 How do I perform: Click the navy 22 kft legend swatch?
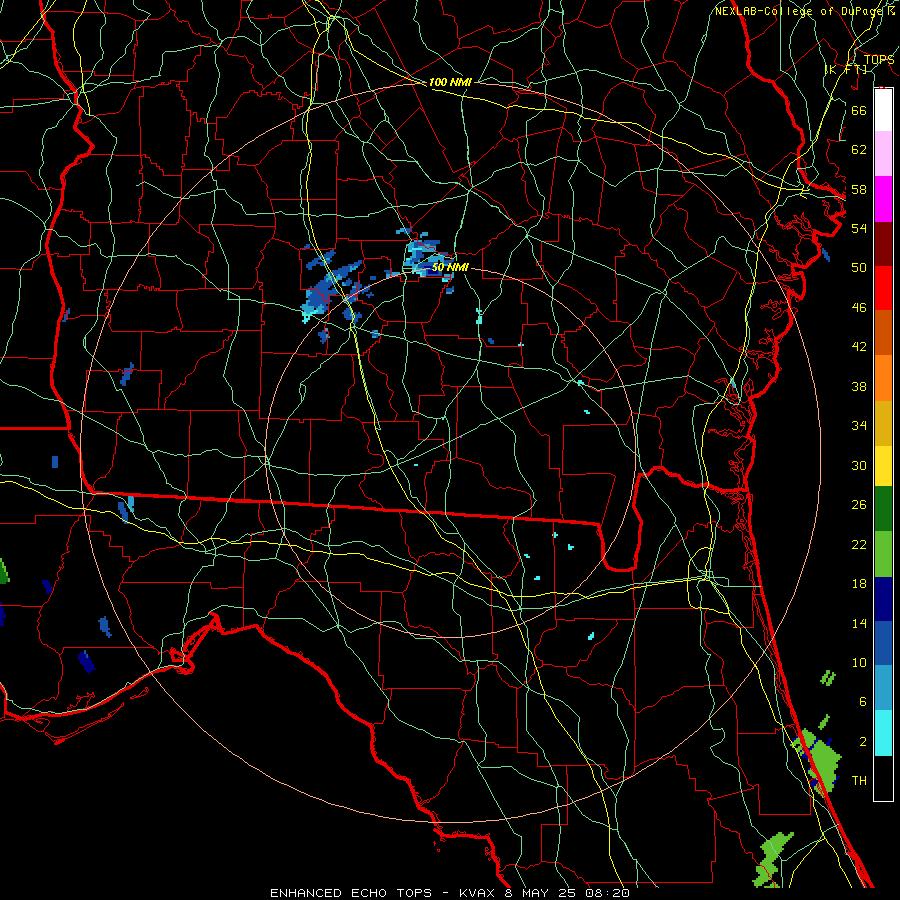[x=883, y=599]
